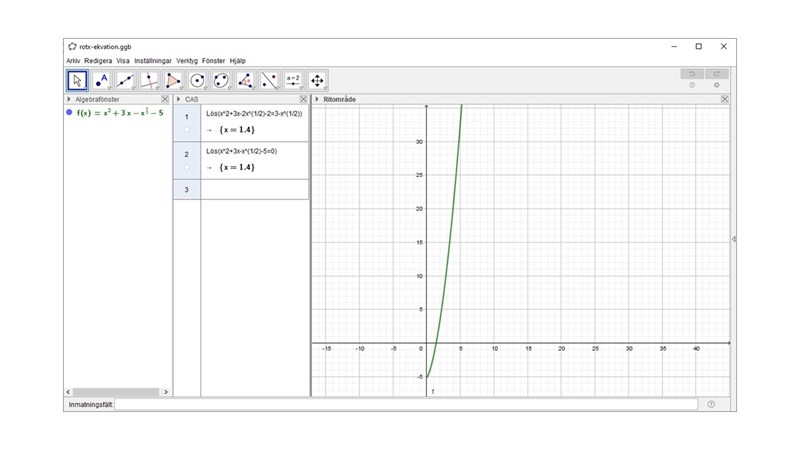Choose the Ellipse conic tool
The width and height of the screenshot is (800, 450).
(x=221, y=81)
